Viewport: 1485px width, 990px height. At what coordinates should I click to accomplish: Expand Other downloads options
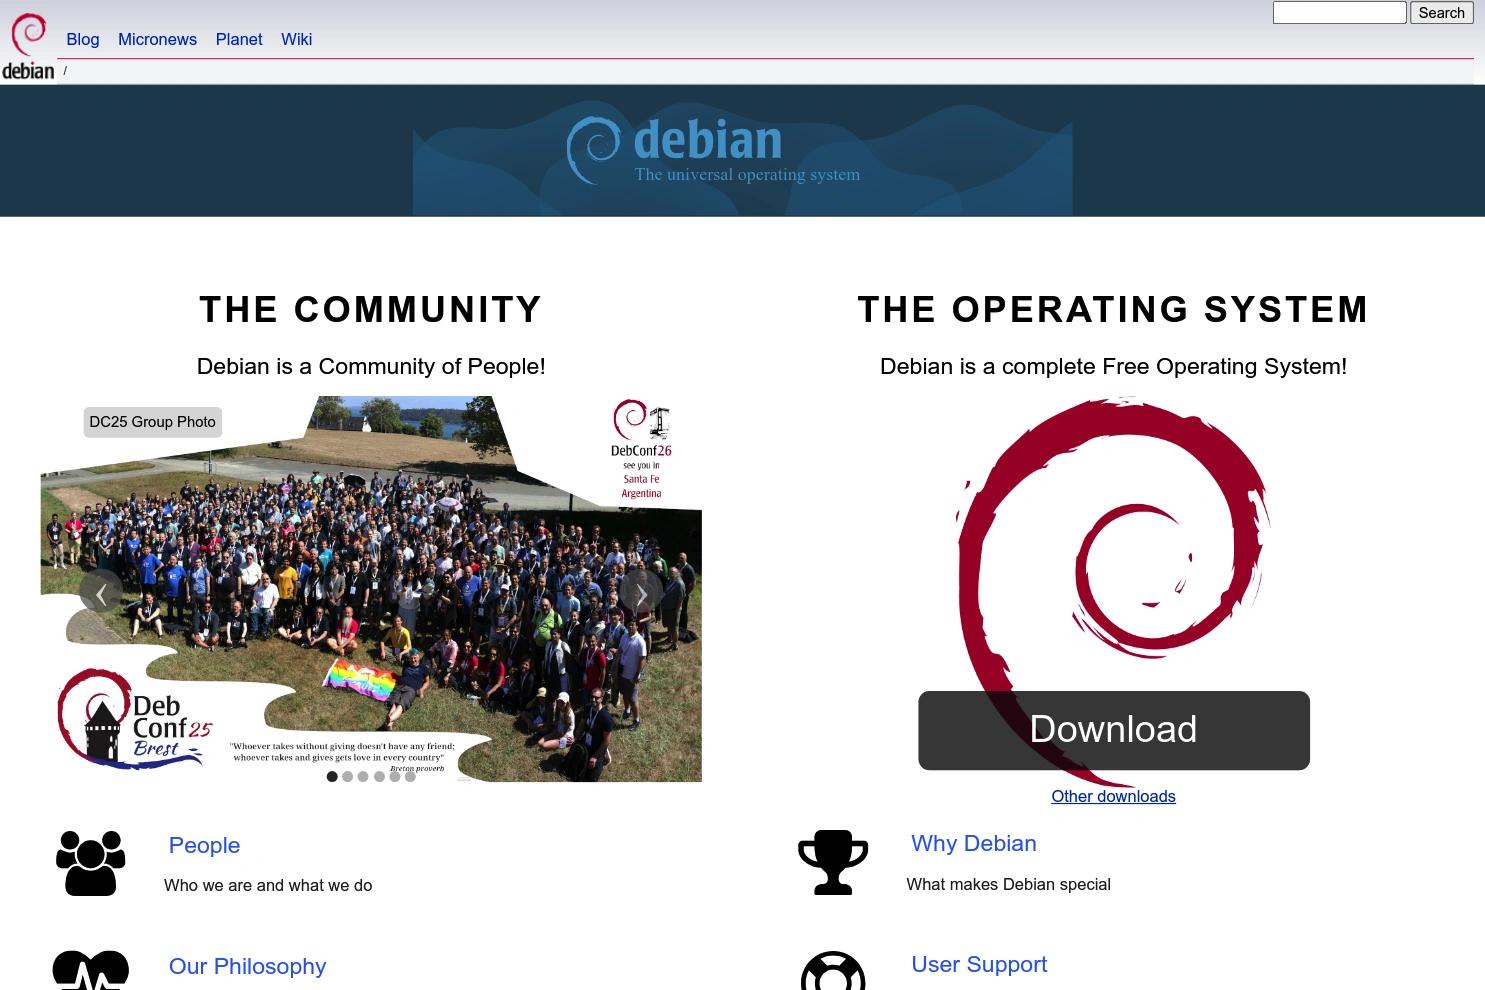[x=1113, y=796]
